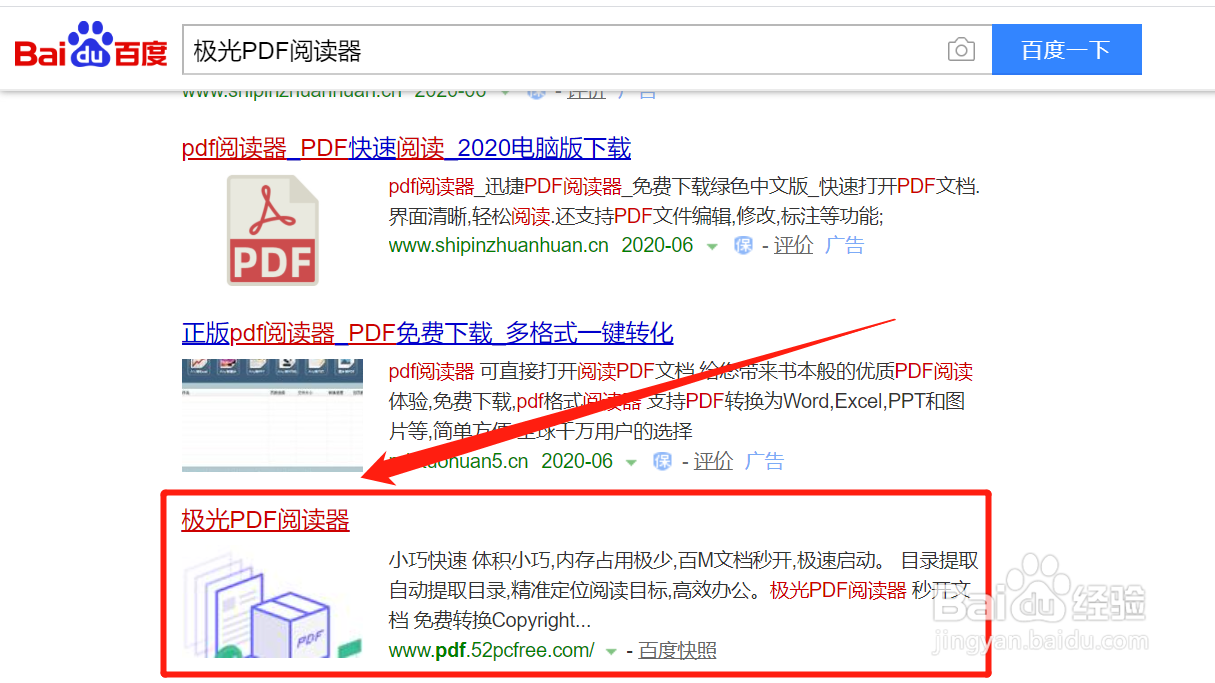
Task: Click the red PDF file thumbnail
Action: [x=272, y=230]
